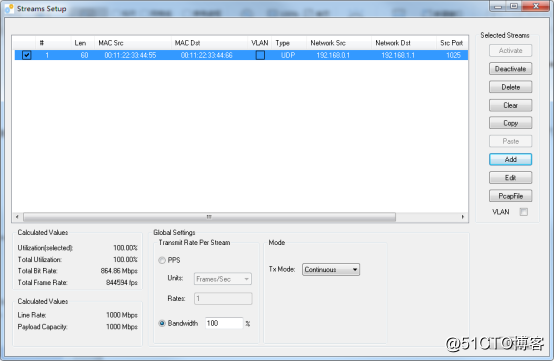
Task: Click the scroll right arrow of stream list
Action: (x=463, y=217)
